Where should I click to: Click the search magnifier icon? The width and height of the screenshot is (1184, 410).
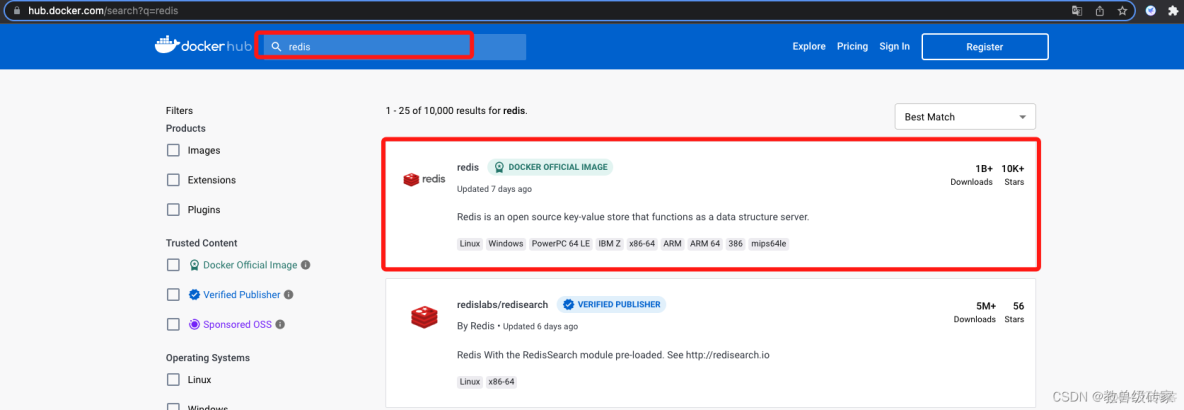point(276,47)
